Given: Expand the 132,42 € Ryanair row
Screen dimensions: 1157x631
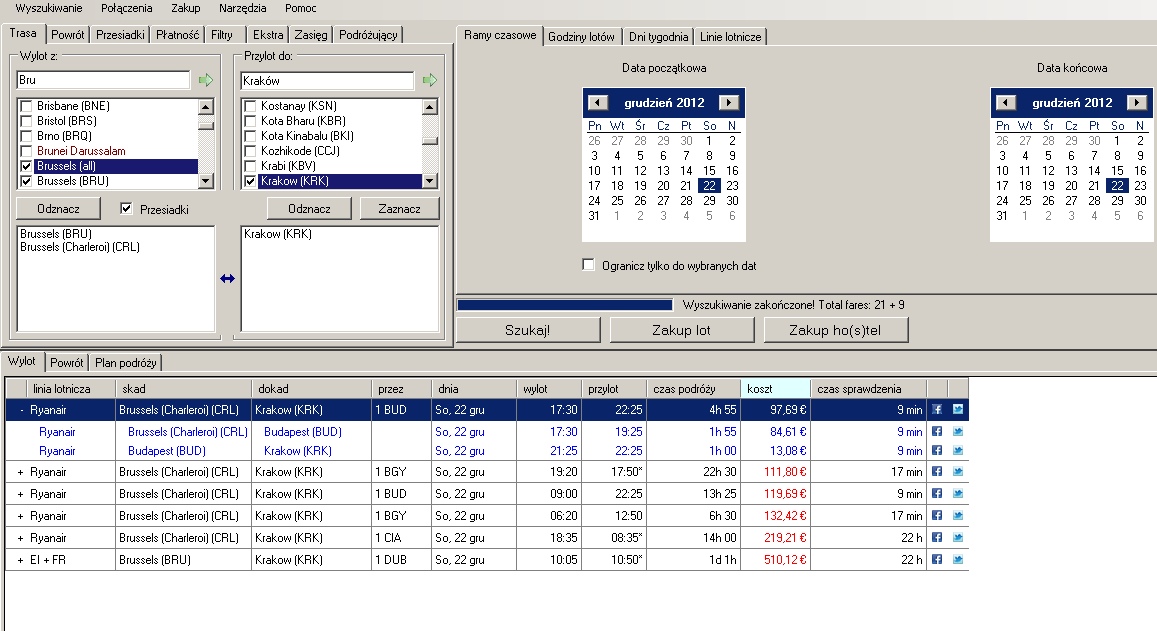Looking at the screenshot, I should click(21, 517).
